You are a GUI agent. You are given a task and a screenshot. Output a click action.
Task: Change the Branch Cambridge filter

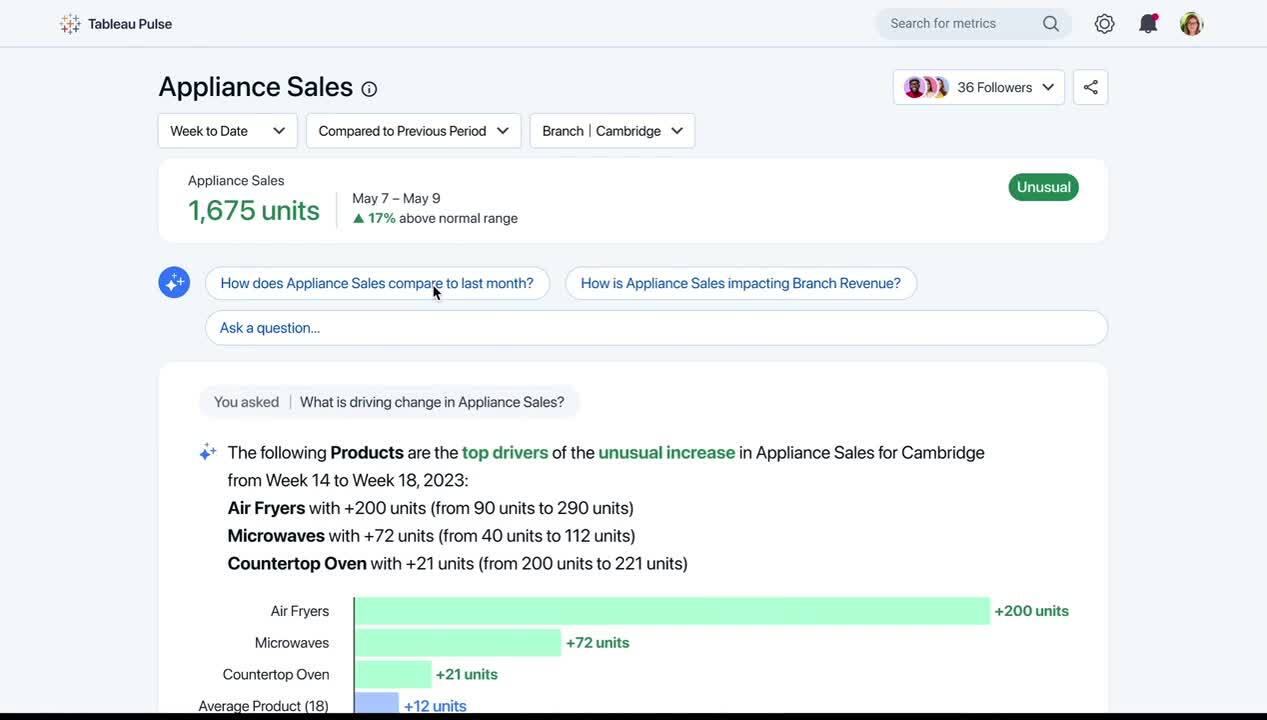pyautogui.click(x=612, y=130)
